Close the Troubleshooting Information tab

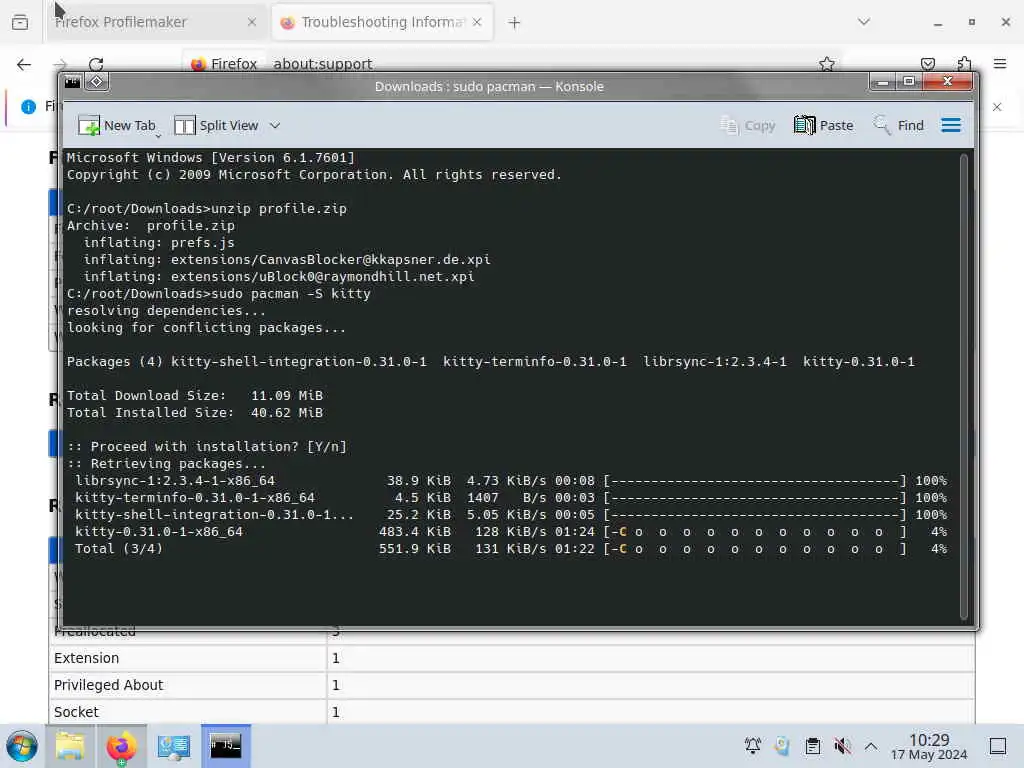(x=477, y=22)
